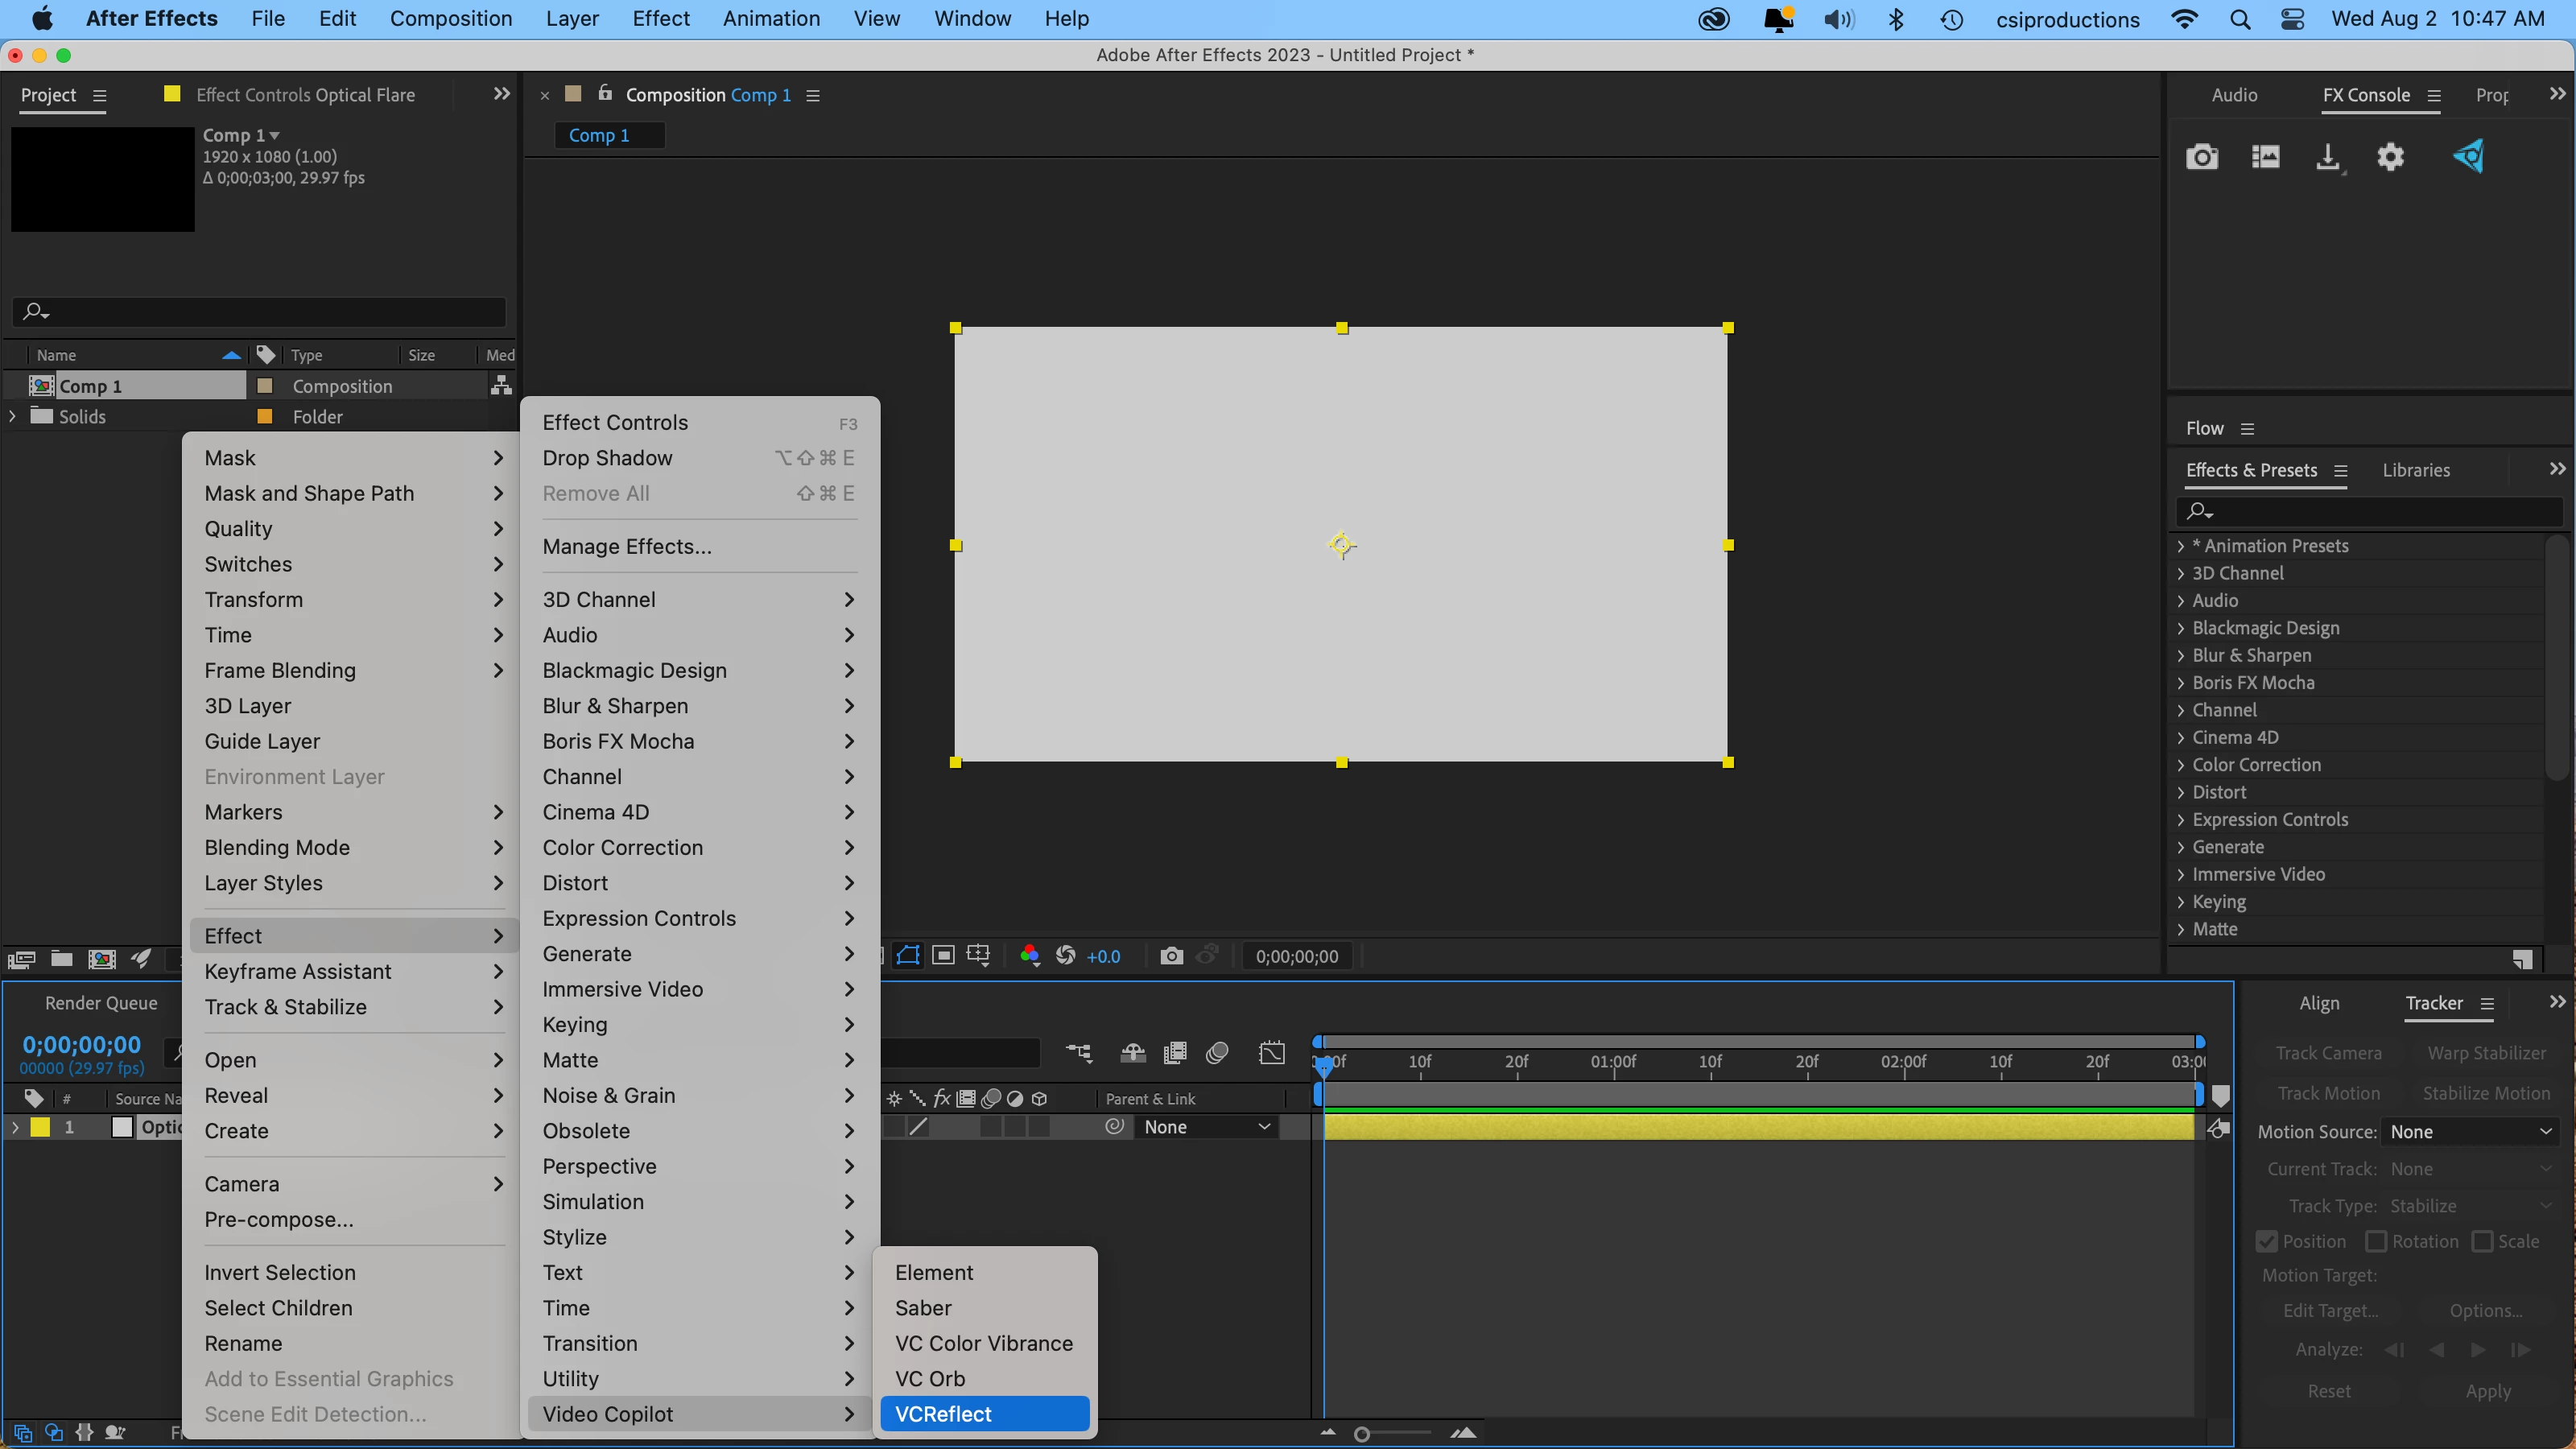Toggle the Position checkbox in Tracker
The width and height of the screenshot is (2576, 1449).
[2267, 1241]
